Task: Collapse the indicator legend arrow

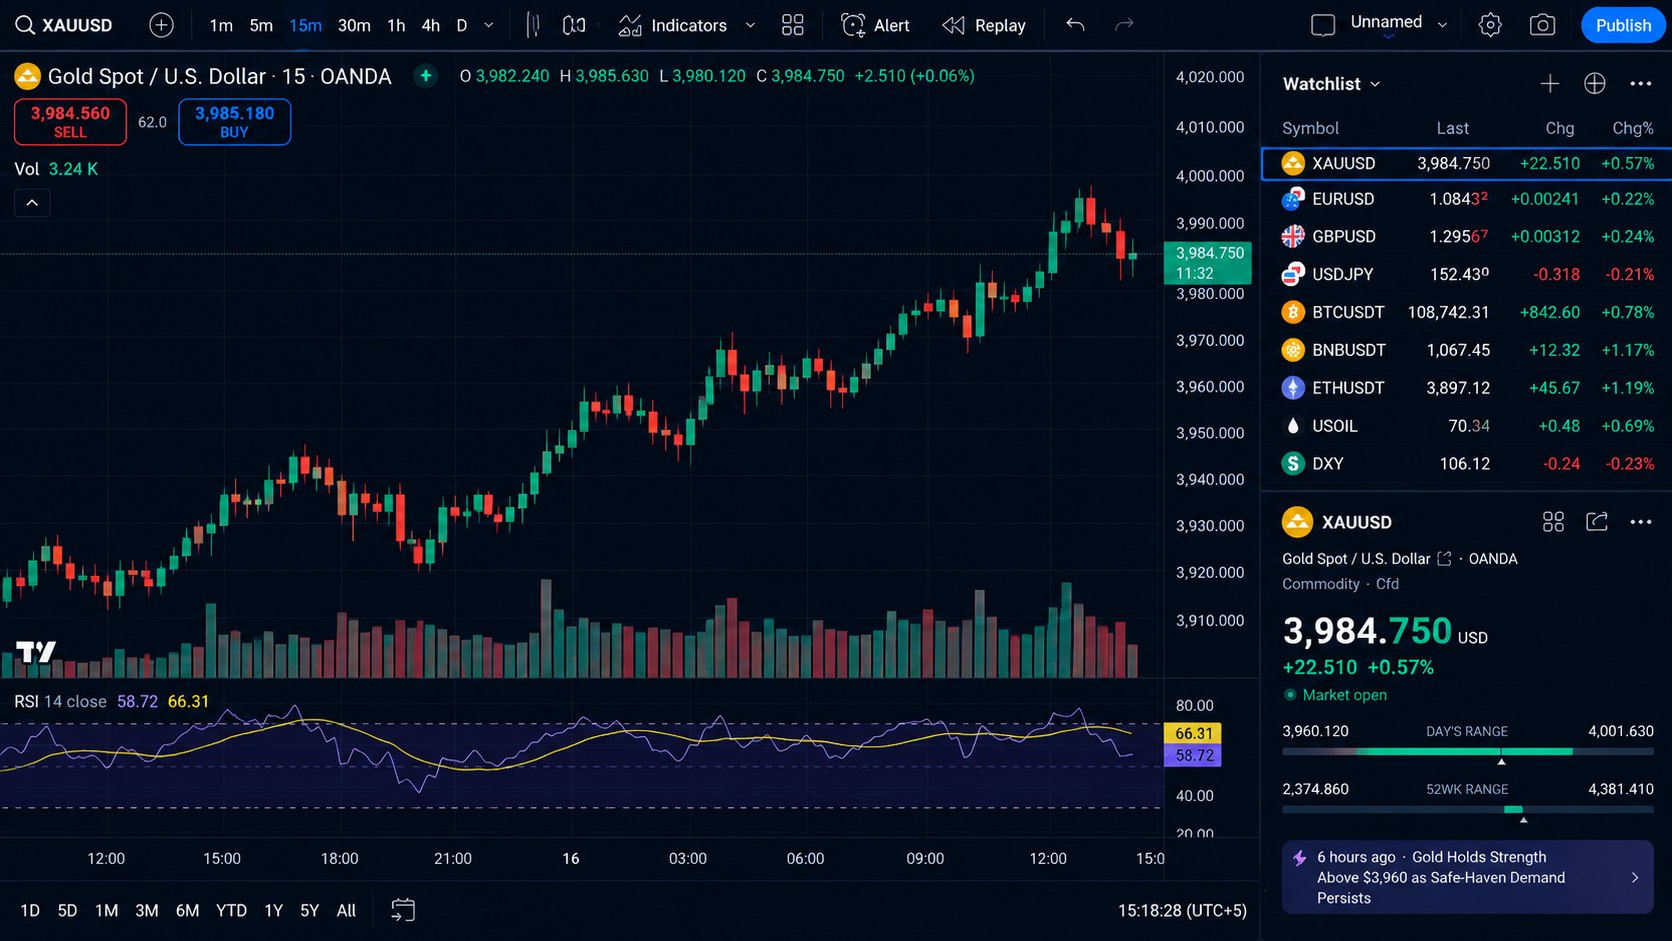Action: 32,203
